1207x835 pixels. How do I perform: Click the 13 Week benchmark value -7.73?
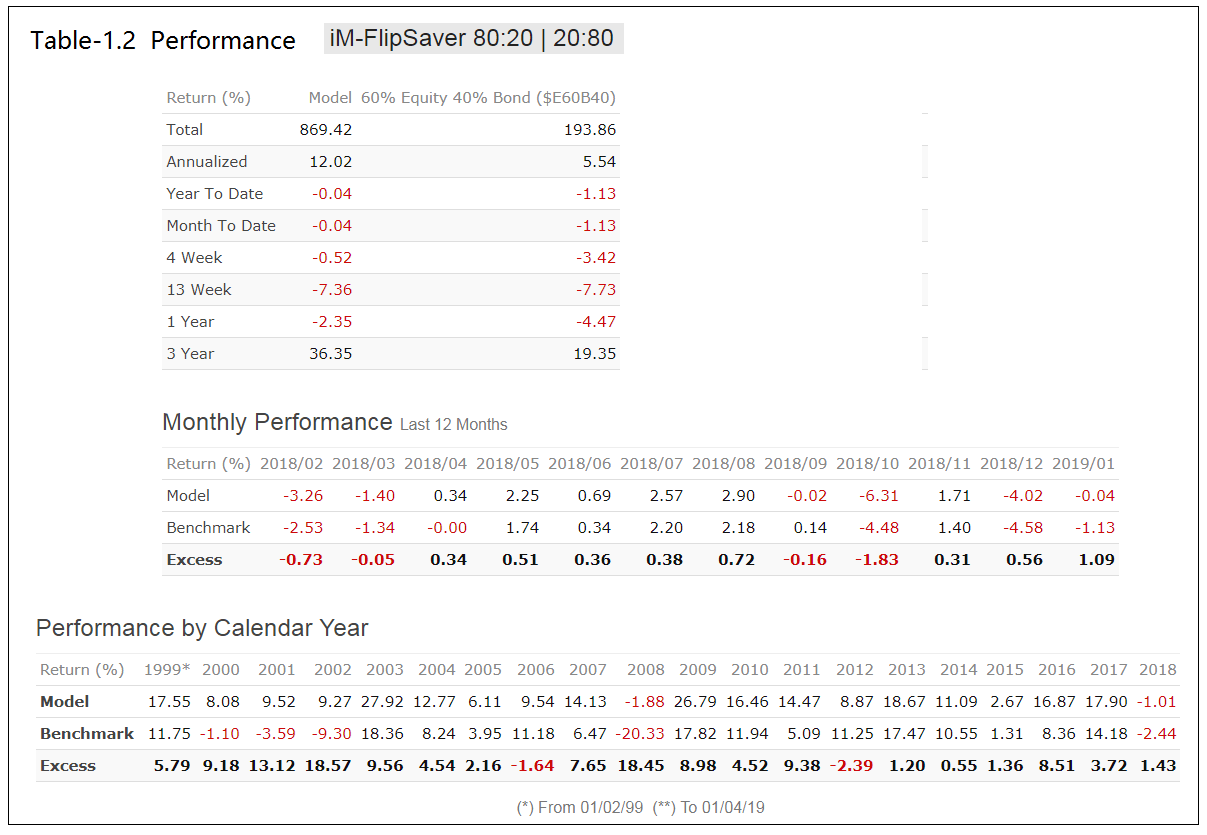596,290
